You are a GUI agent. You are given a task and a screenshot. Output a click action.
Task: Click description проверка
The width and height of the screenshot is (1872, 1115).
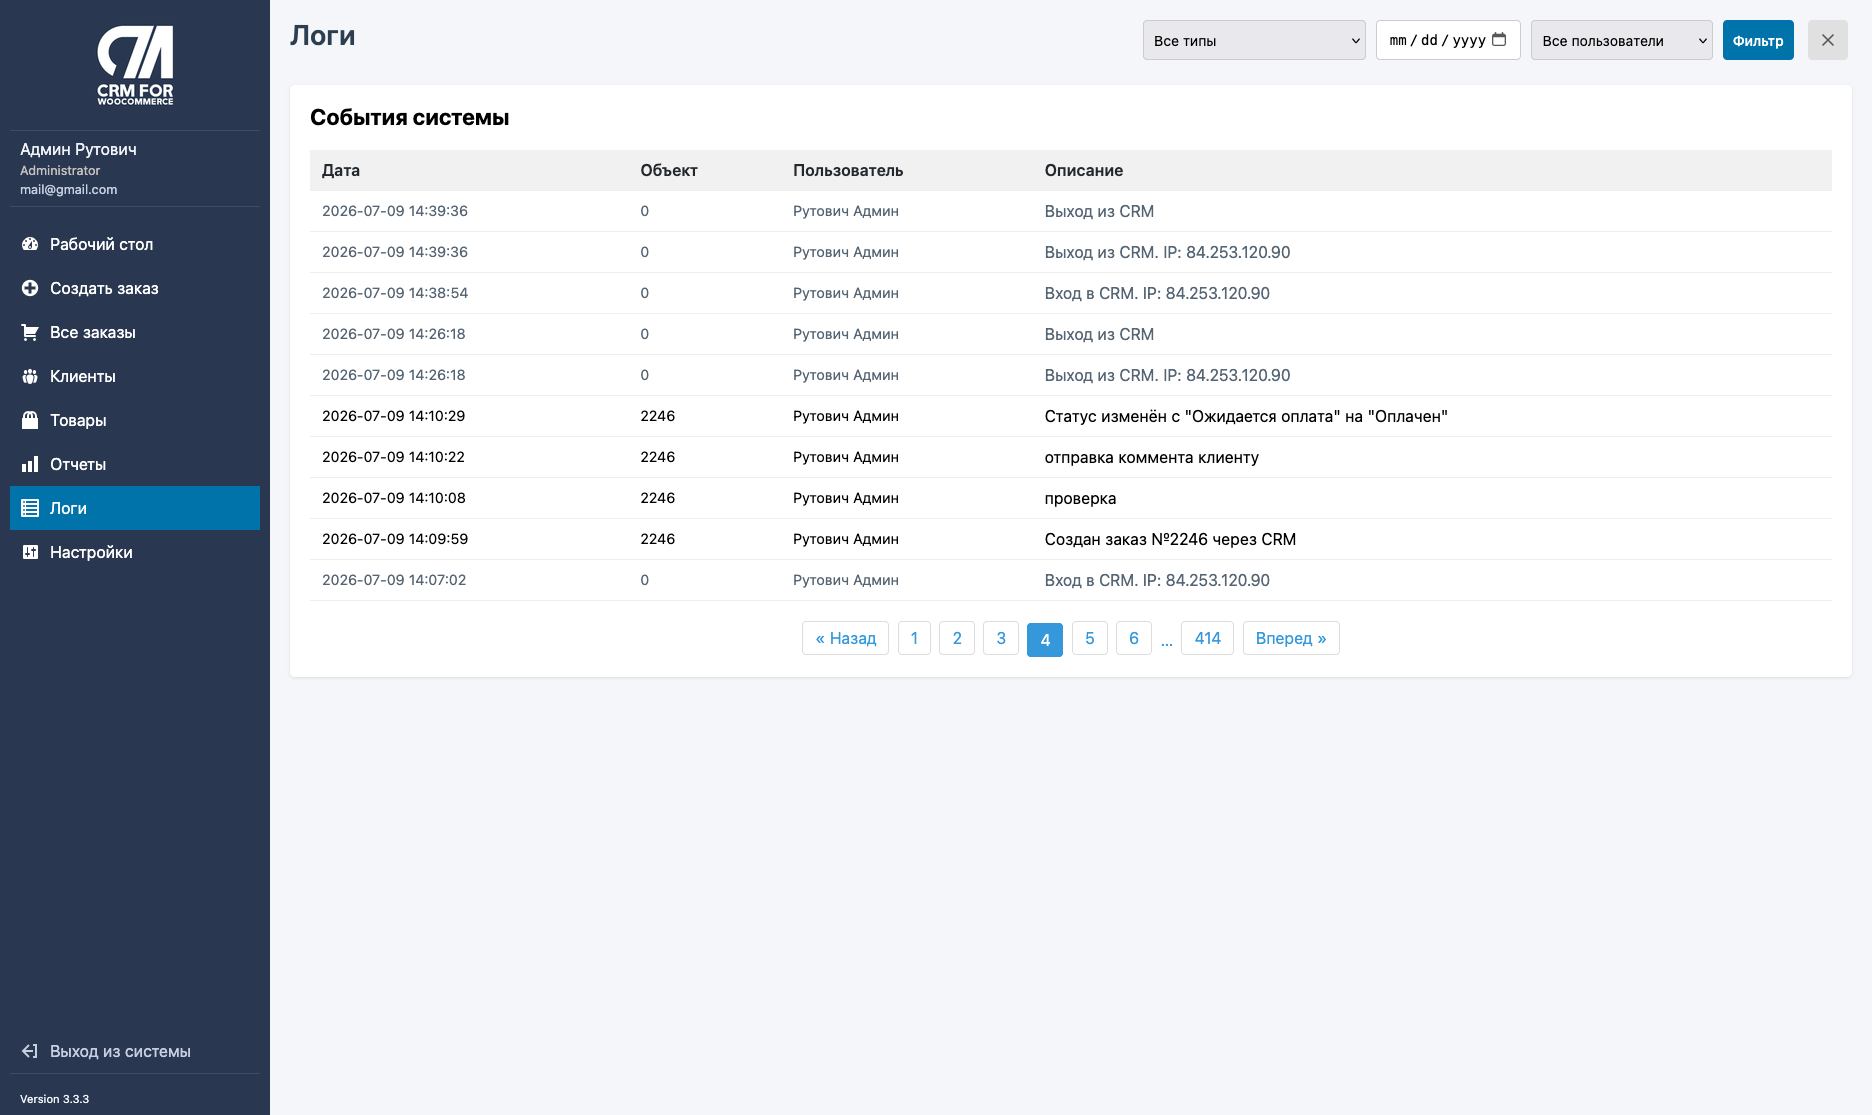[1080, 498]
